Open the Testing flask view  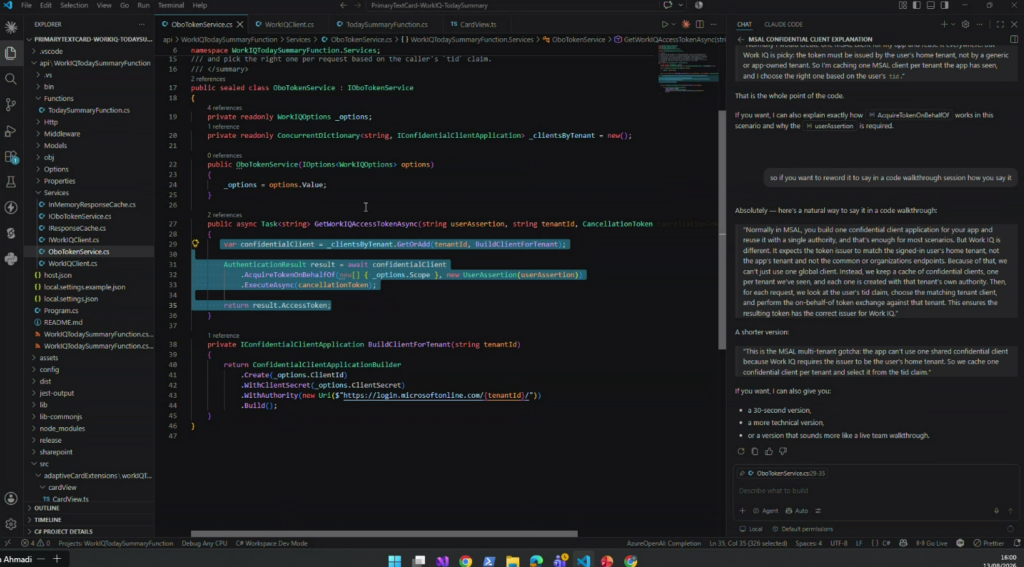pos(10,182)
